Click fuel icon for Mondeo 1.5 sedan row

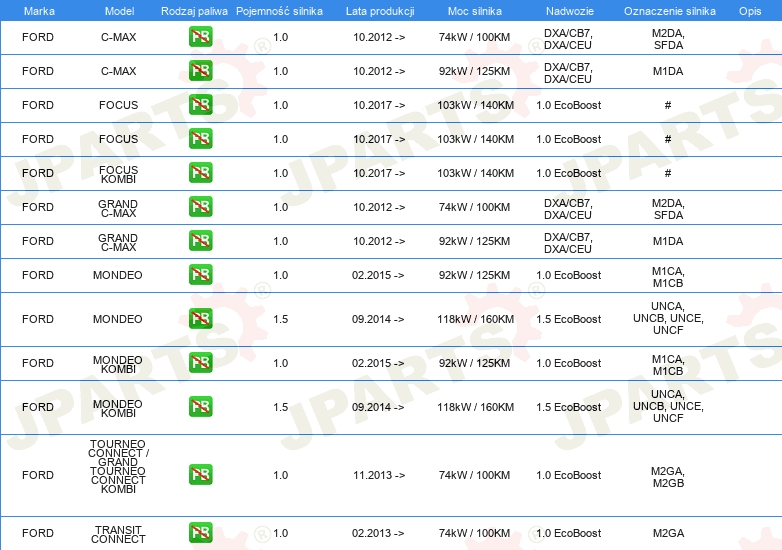[201, 319]
